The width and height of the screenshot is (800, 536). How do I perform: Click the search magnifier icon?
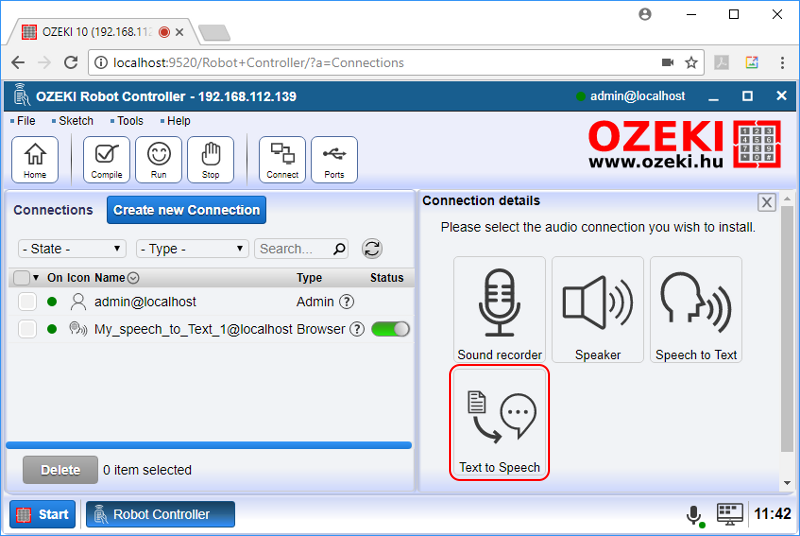tap(339, 249)
